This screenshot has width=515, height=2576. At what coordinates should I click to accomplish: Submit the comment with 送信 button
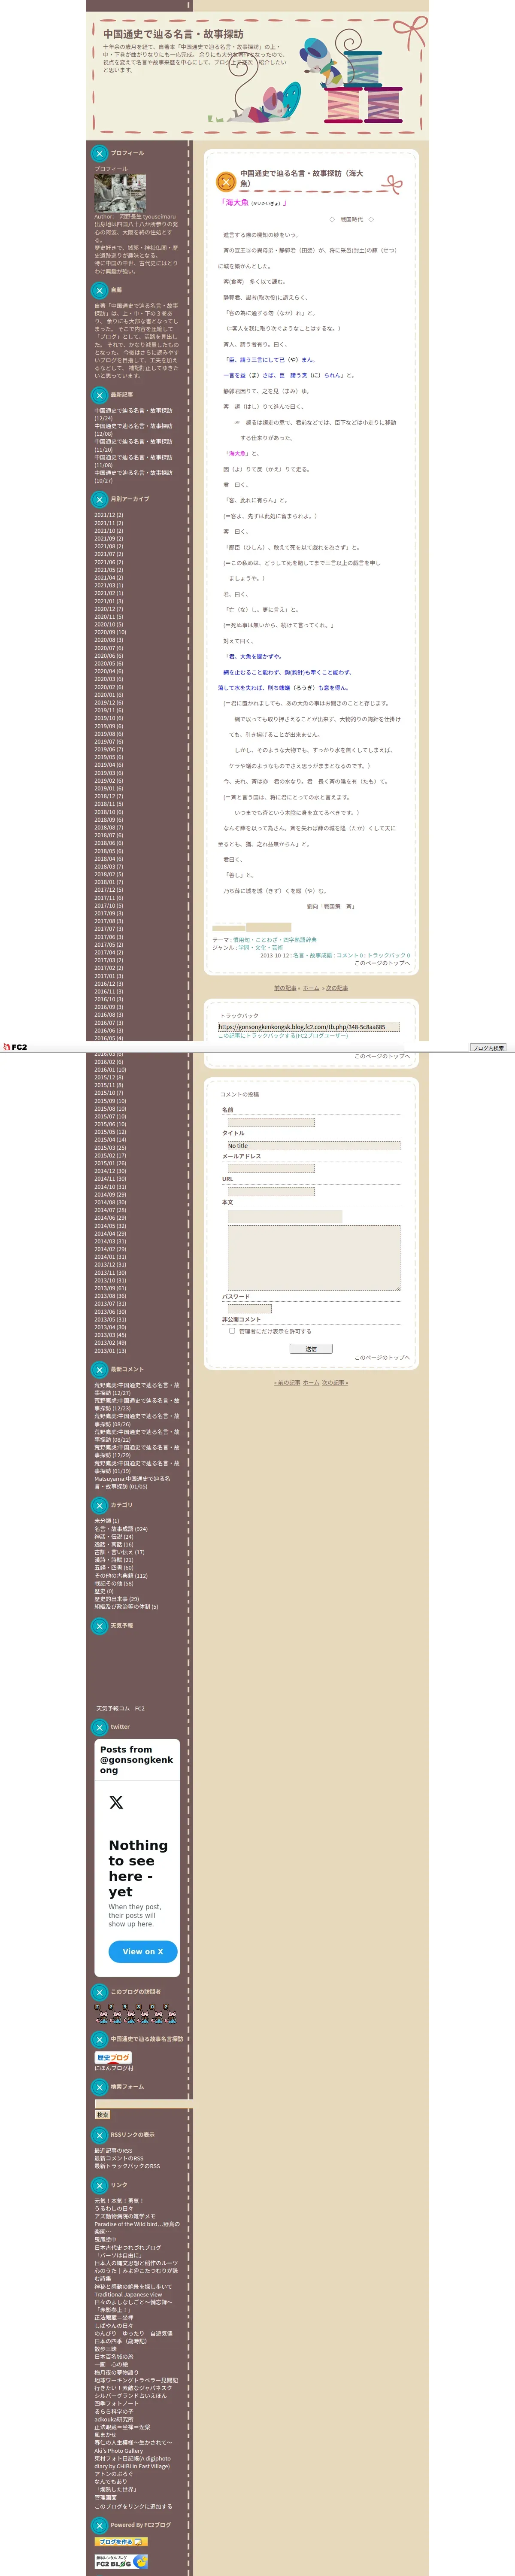tap(311, 1349)
